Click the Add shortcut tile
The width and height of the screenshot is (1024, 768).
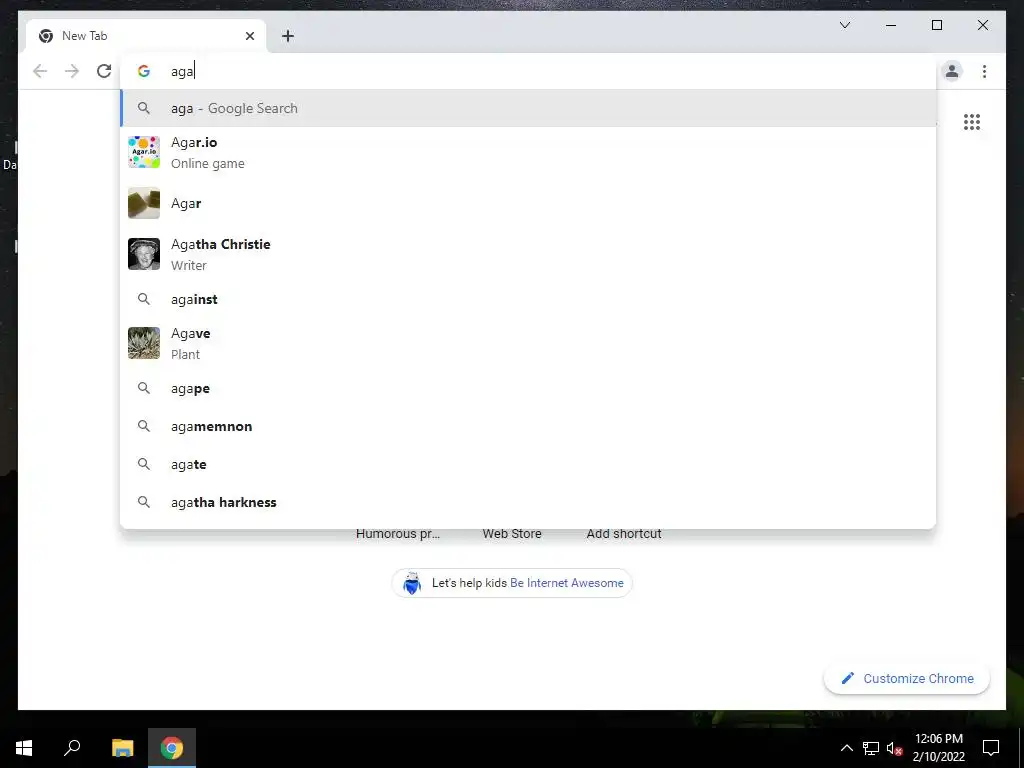pos(624,534)
